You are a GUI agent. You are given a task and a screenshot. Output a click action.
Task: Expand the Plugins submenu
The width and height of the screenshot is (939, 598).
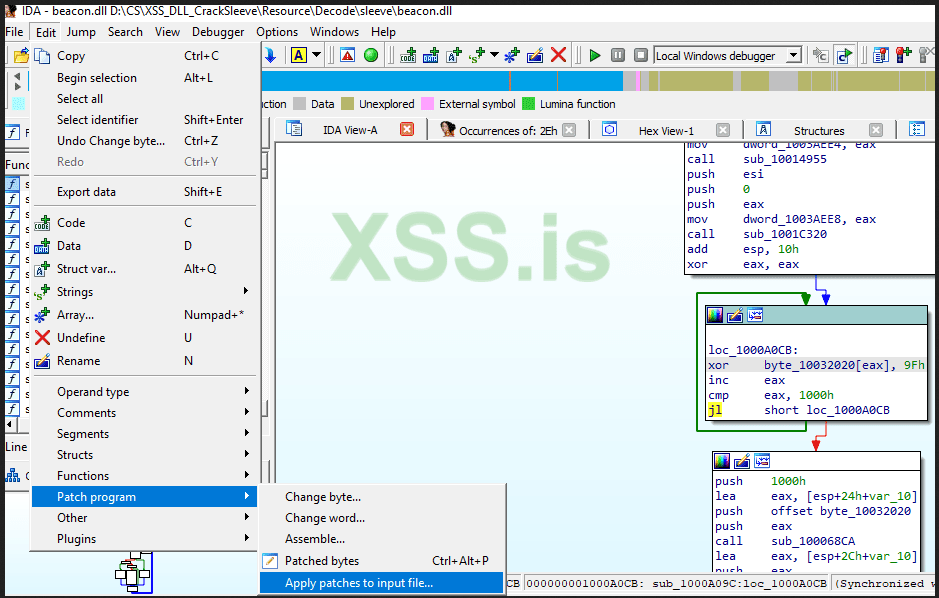[246, 538]
